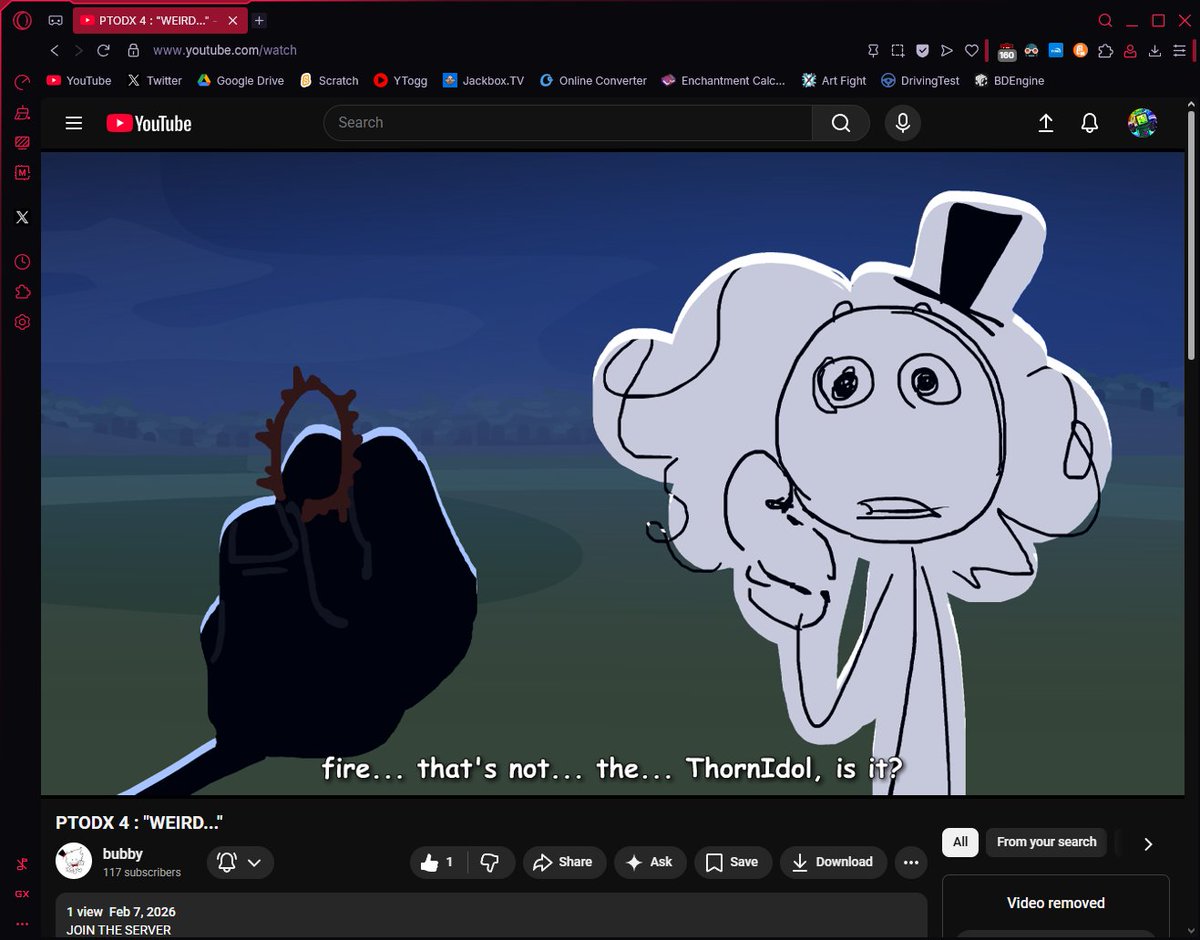Open the GX Corner gamepad icon
Viewport: 1200px width, 940px height.
[56, 20]
